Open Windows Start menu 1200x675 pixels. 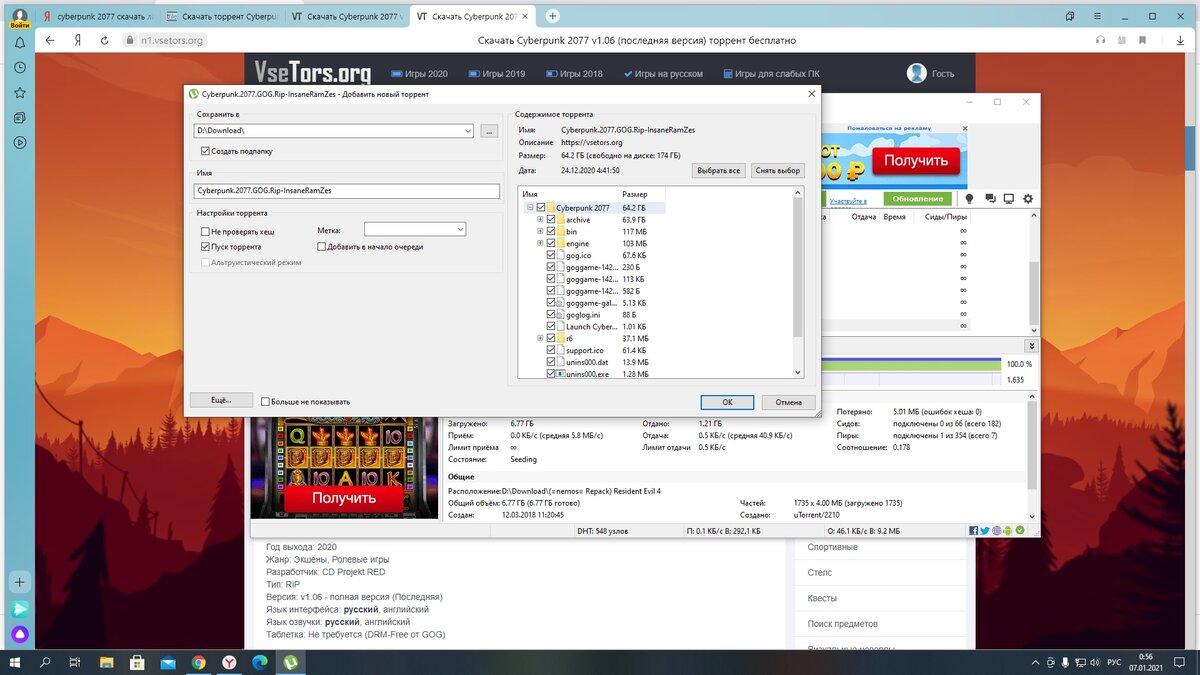17,662
